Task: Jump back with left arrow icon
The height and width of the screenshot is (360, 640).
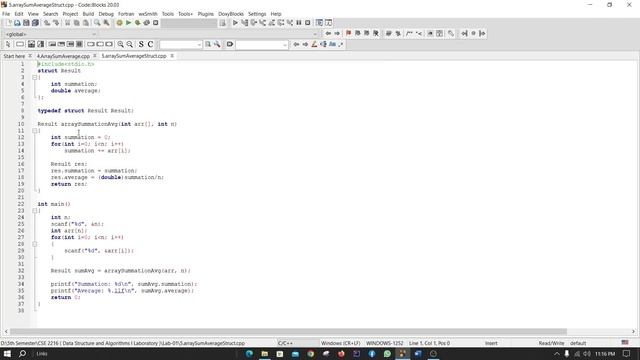Action: (328, 33)
